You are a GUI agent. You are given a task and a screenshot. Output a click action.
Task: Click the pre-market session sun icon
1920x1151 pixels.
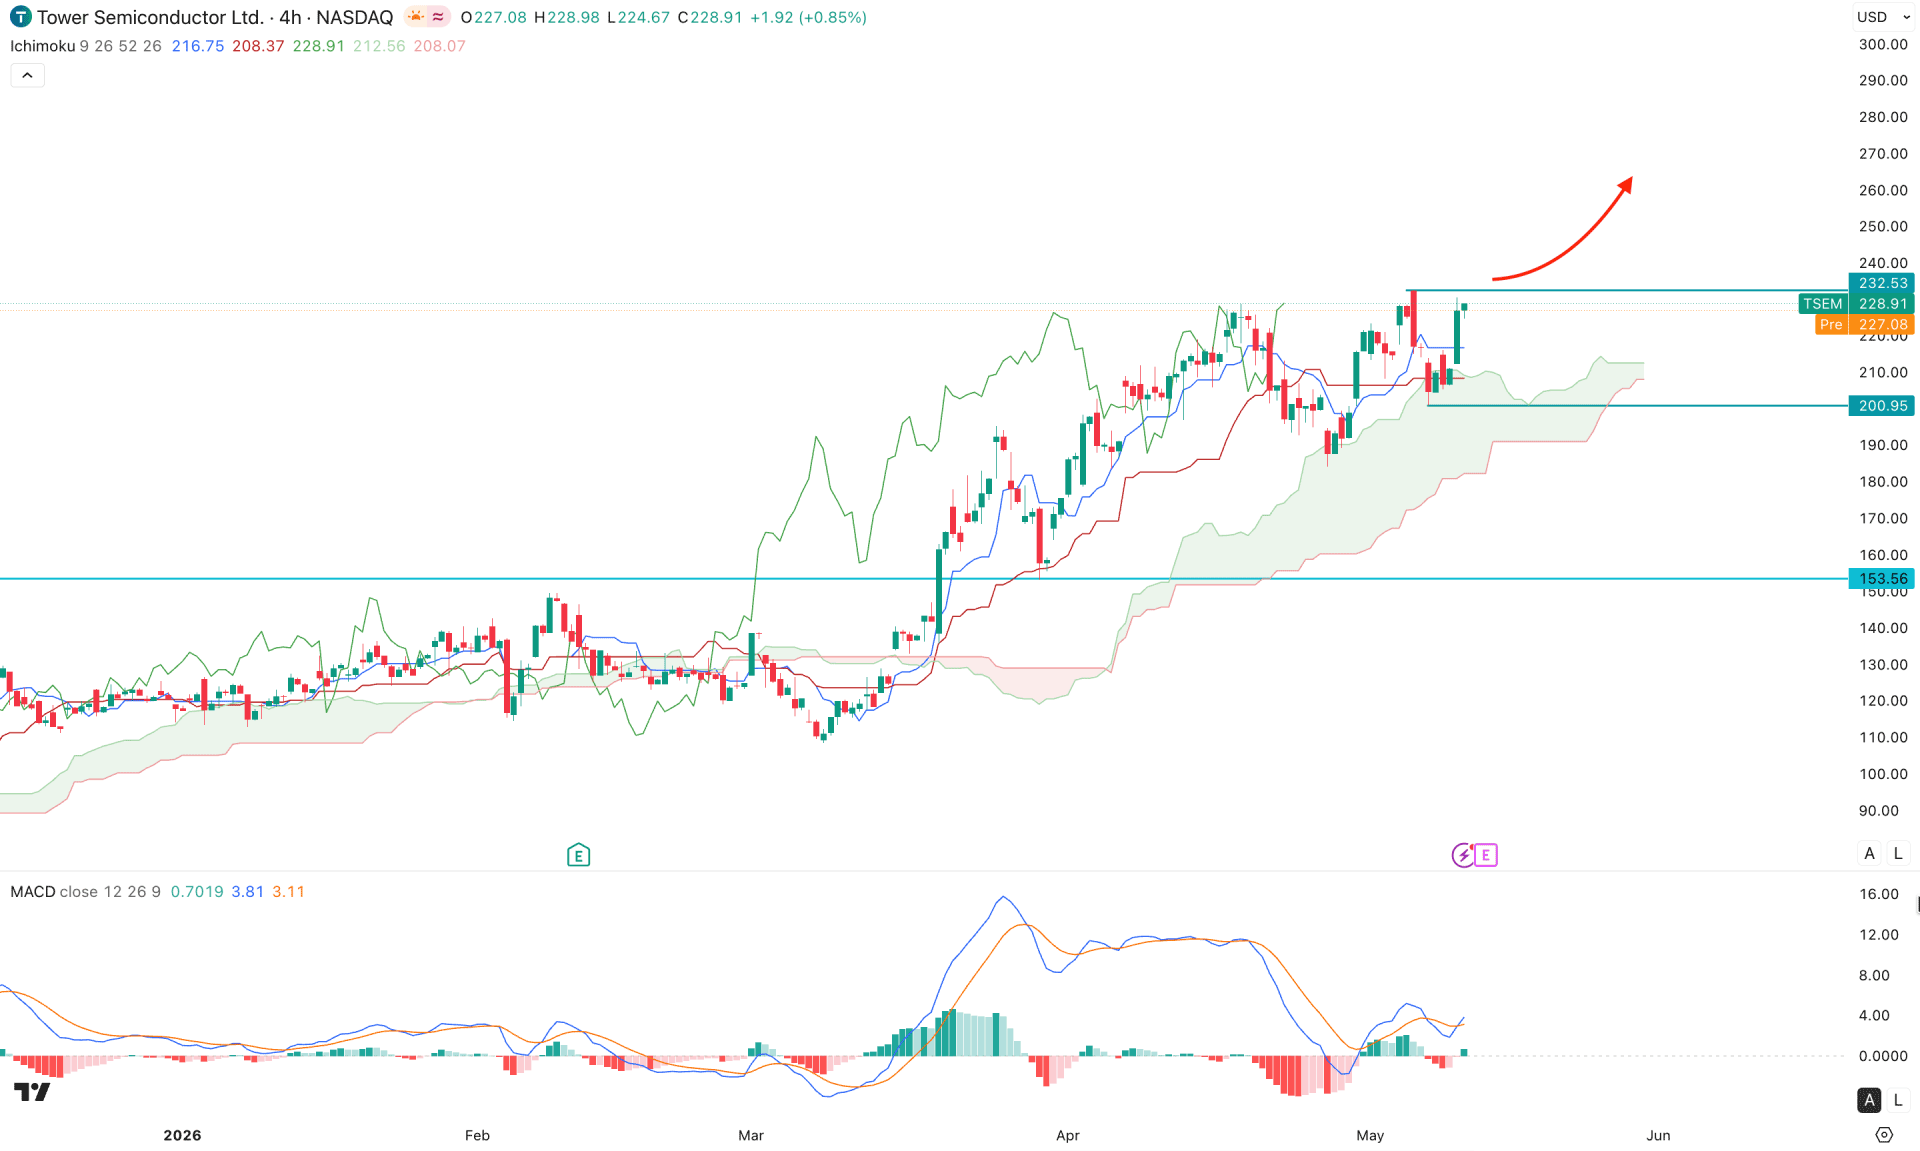click(416, 17)
